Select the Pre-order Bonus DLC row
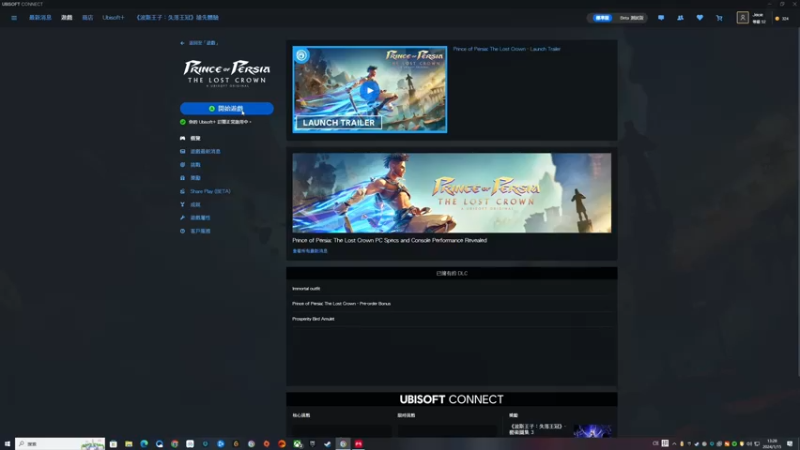This screenshot has width=800, height=450. [452, 304]
